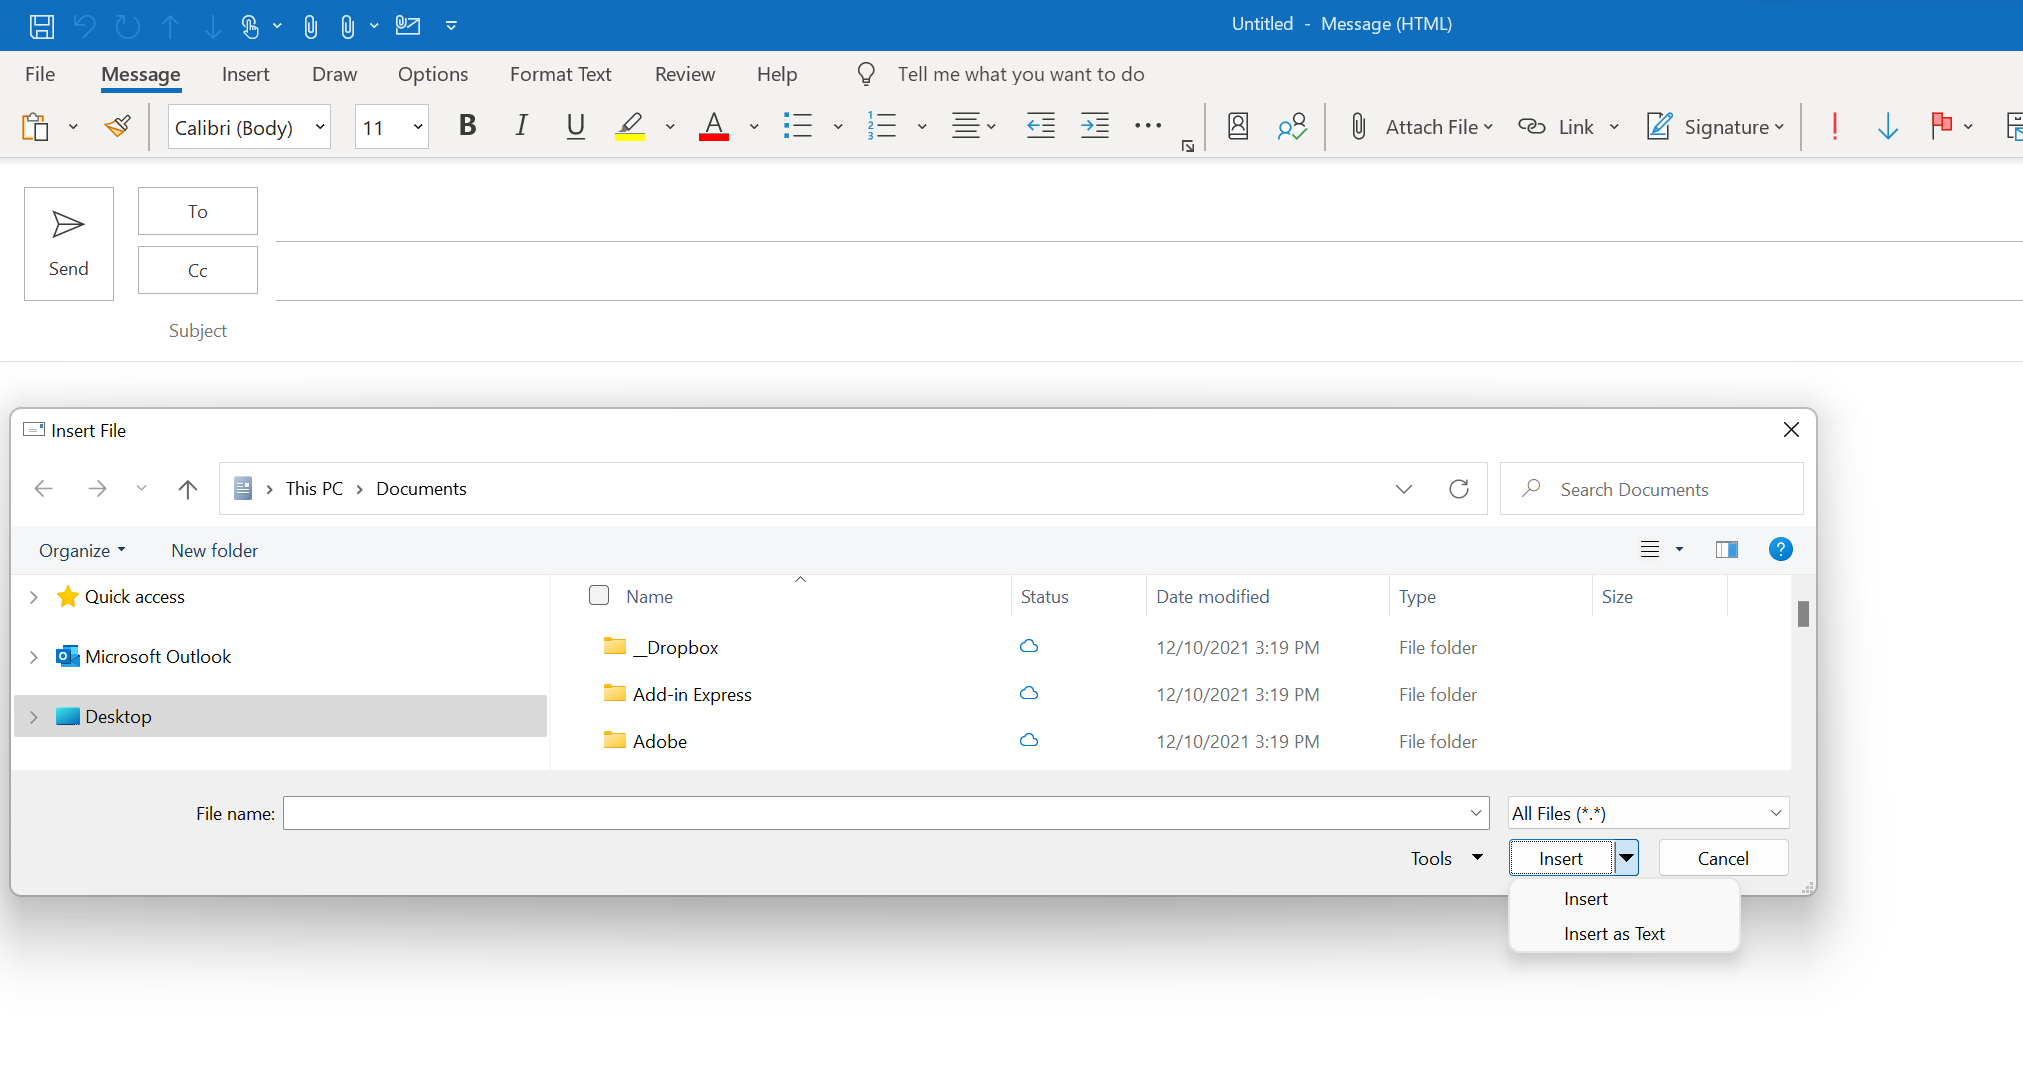Apply Italic formatting
Viewport: 2023px width, 1071px height.
tap(521, 126)
